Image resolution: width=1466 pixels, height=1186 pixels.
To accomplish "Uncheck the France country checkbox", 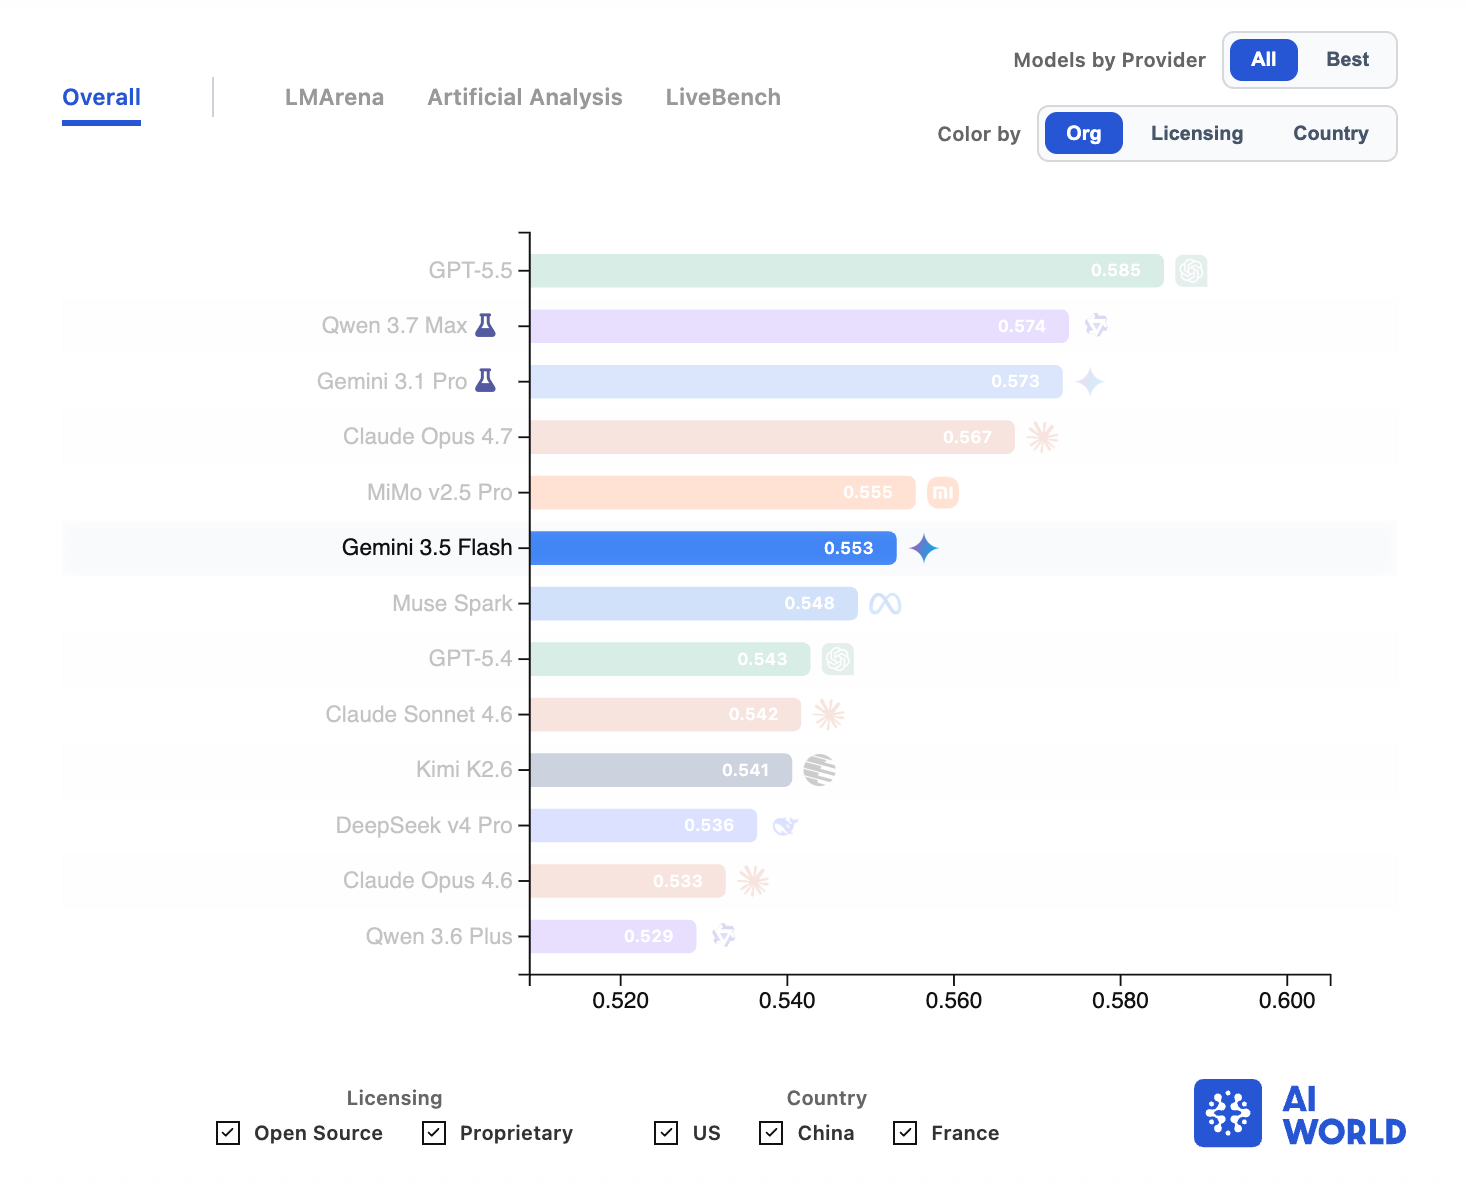I will click(x=905, y=1133).
